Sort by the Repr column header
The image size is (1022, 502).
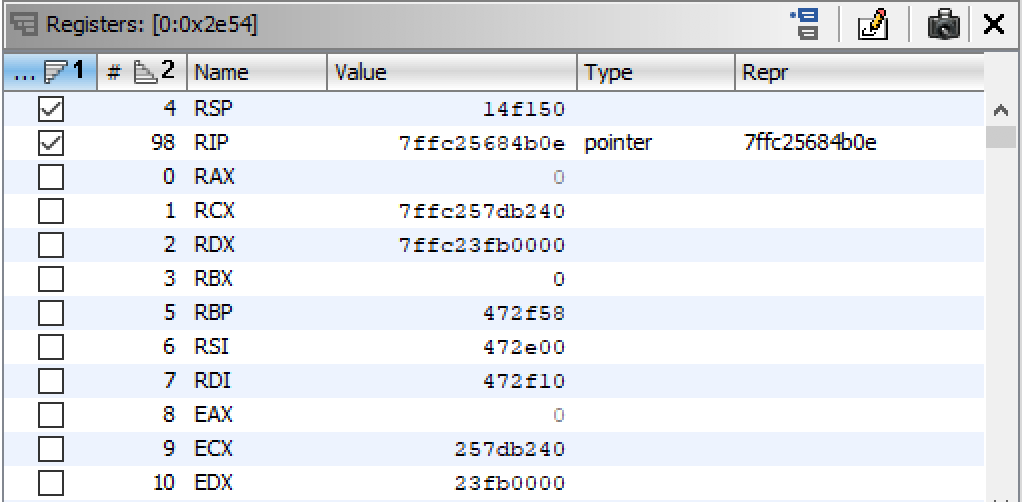[859, 72]
